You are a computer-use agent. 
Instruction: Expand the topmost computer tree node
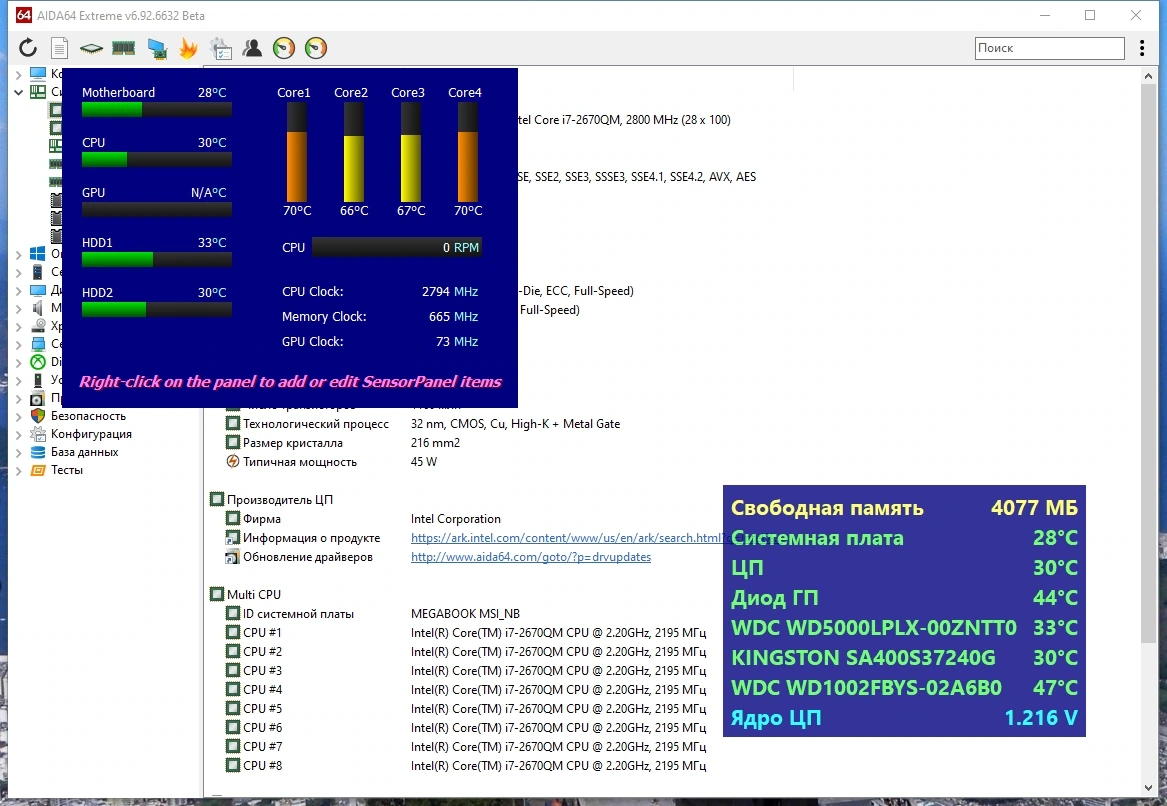click(x=19, y=74)
